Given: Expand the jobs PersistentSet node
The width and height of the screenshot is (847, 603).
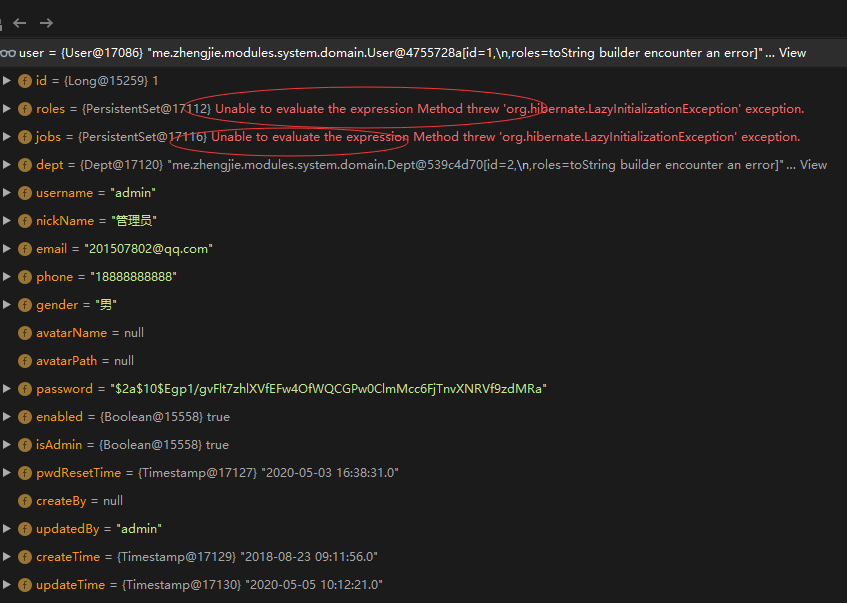Looking at the screenshot, I should click(6, 137).
